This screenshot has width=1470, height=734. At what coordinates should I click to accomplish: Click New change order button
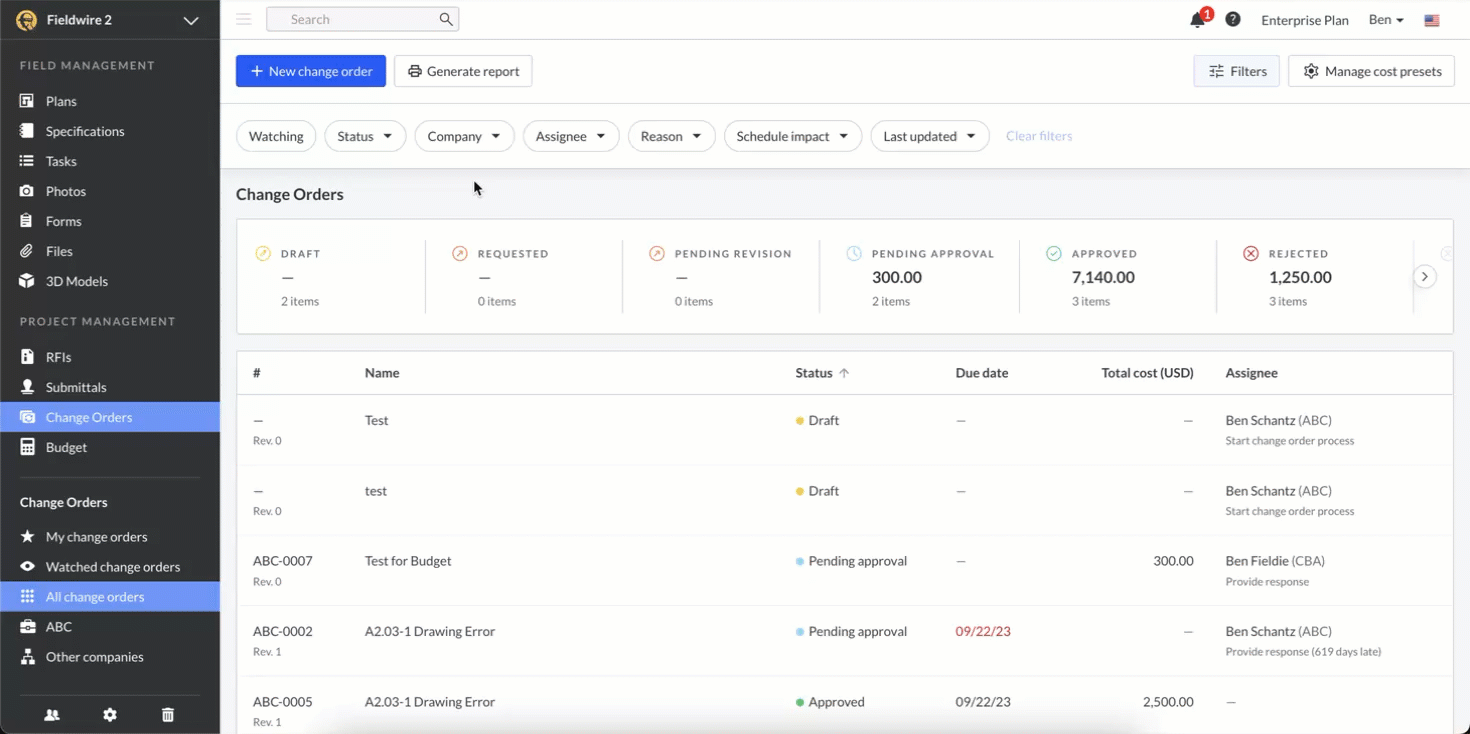pyautogui.click(x=311, y=71)
